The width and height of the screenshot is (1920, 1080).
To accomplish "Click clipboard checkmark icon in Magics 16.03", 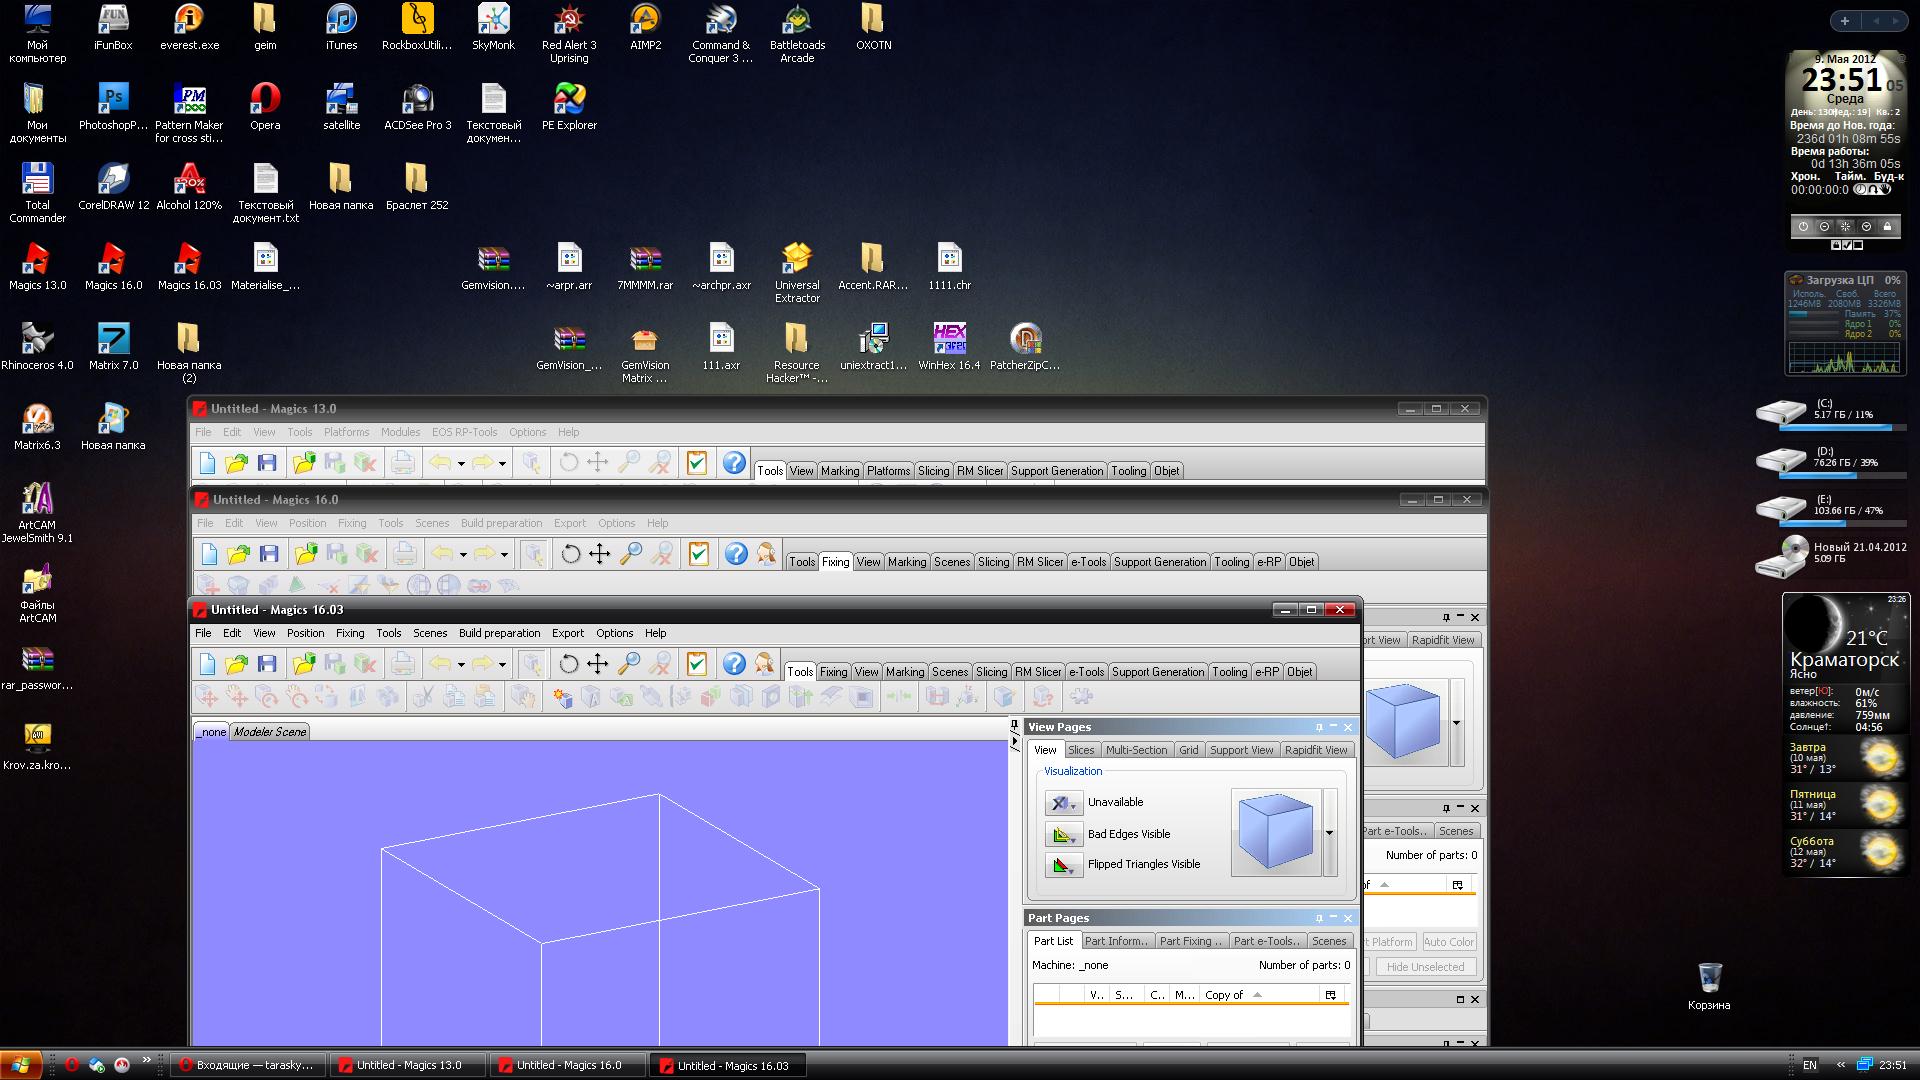I will pyautogui.click(x=697, y=664).
